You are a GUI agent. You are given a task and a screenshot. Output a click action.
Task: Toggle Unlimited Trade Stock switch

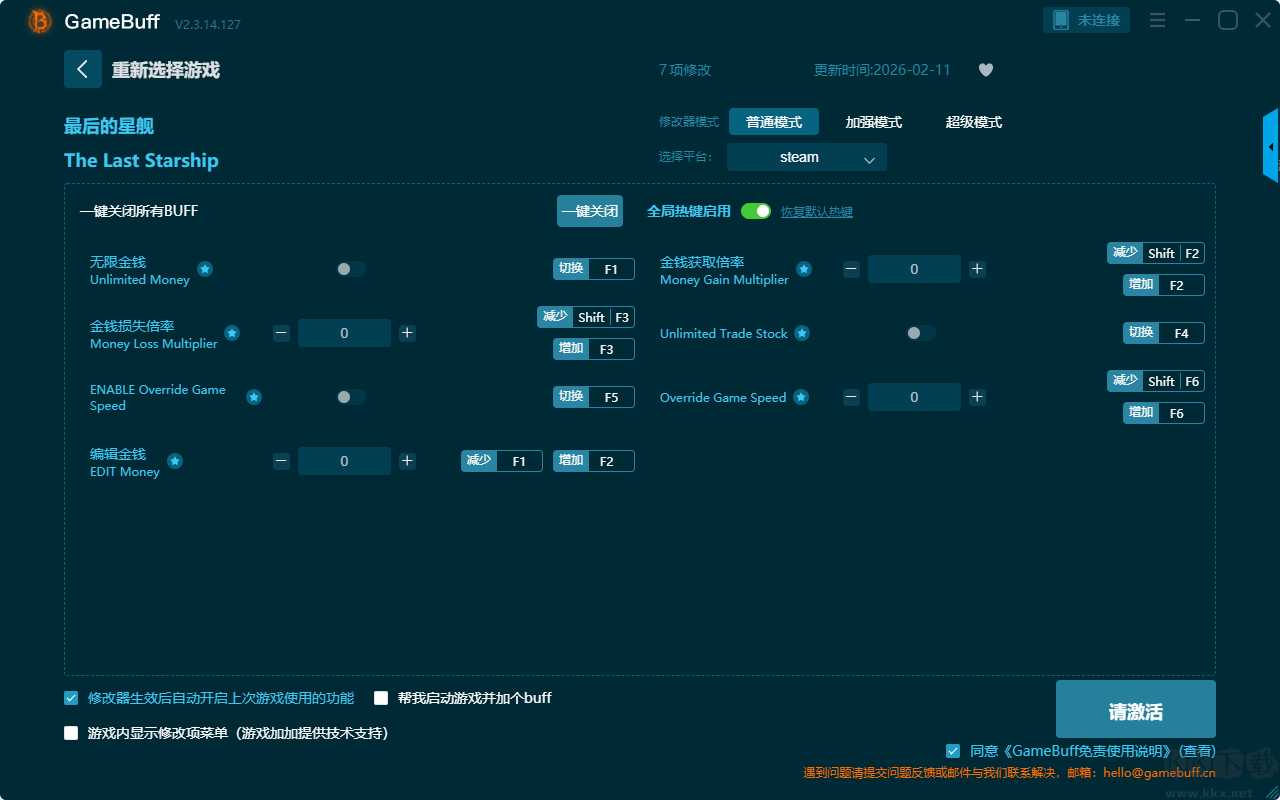coord(920,333)
